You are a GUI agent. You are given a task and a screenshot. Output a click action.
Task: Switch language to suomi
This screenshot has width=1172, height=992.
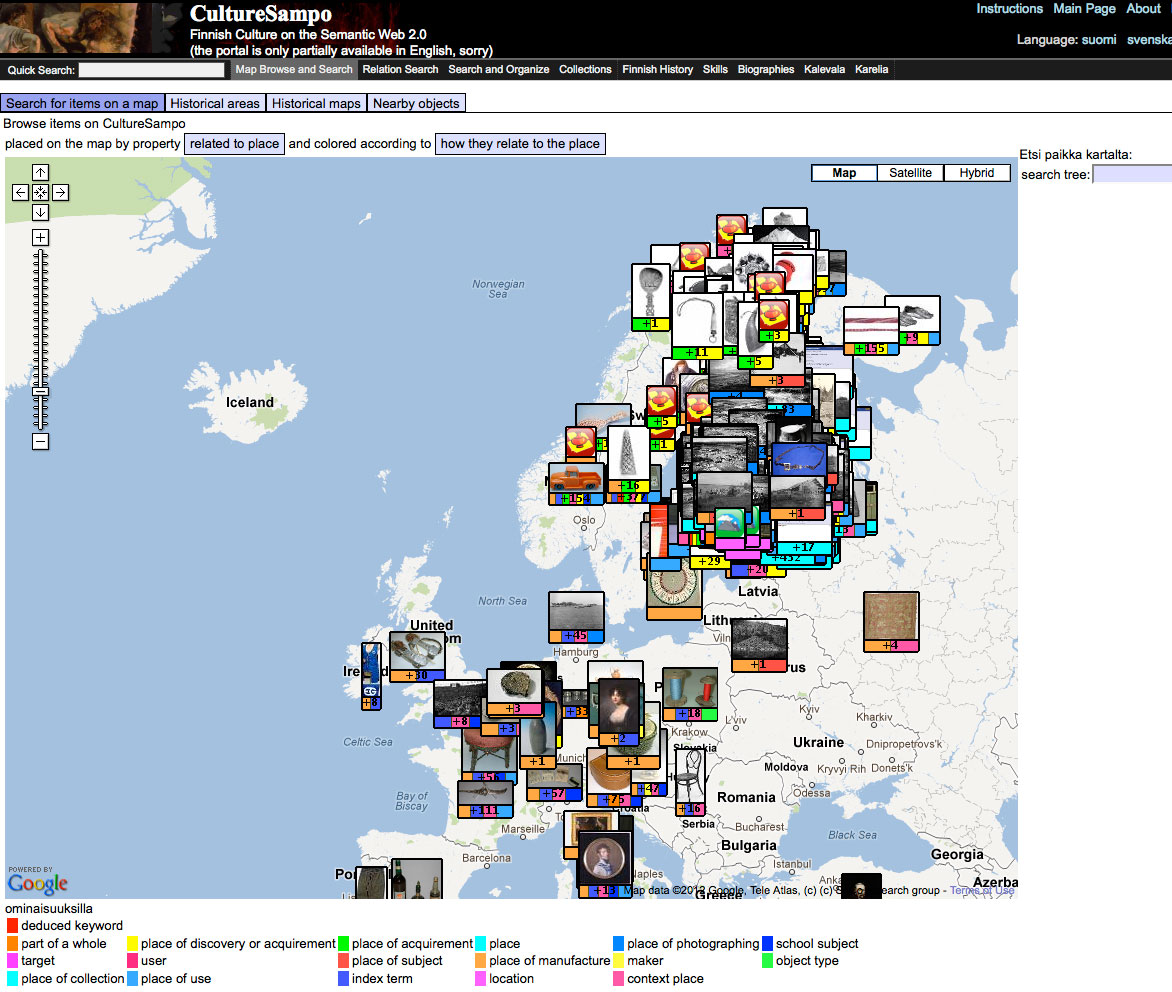pyautogui.click(x=1098, y=40)
